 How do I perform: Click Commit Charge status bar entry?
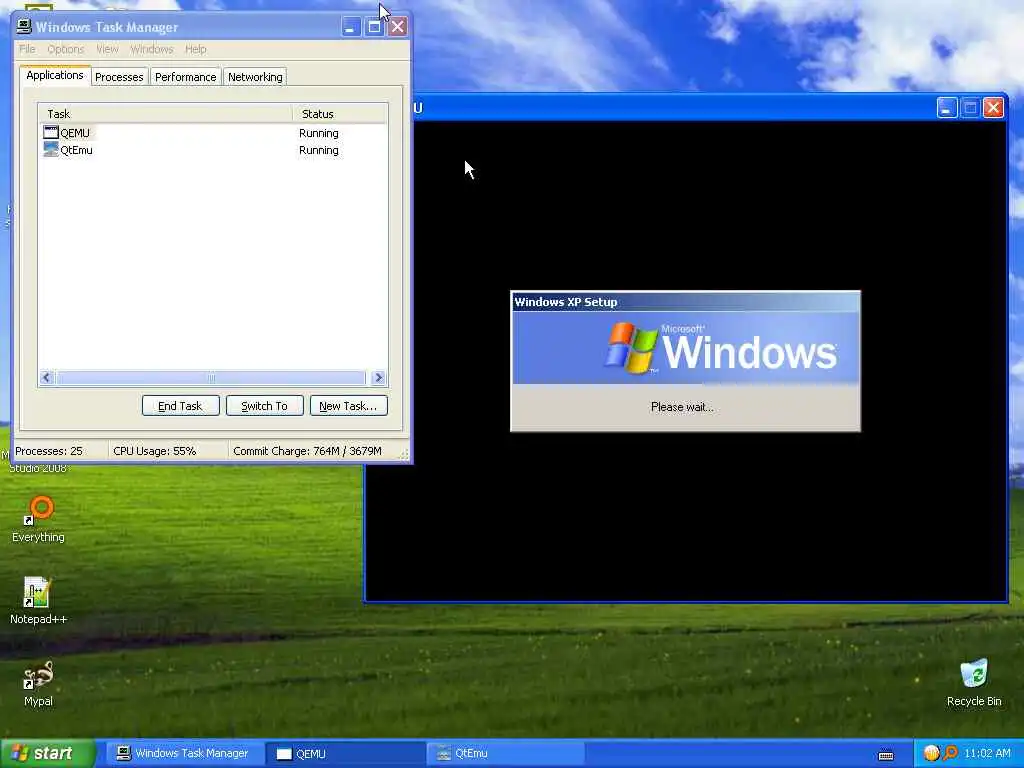(x=307, y=451)
